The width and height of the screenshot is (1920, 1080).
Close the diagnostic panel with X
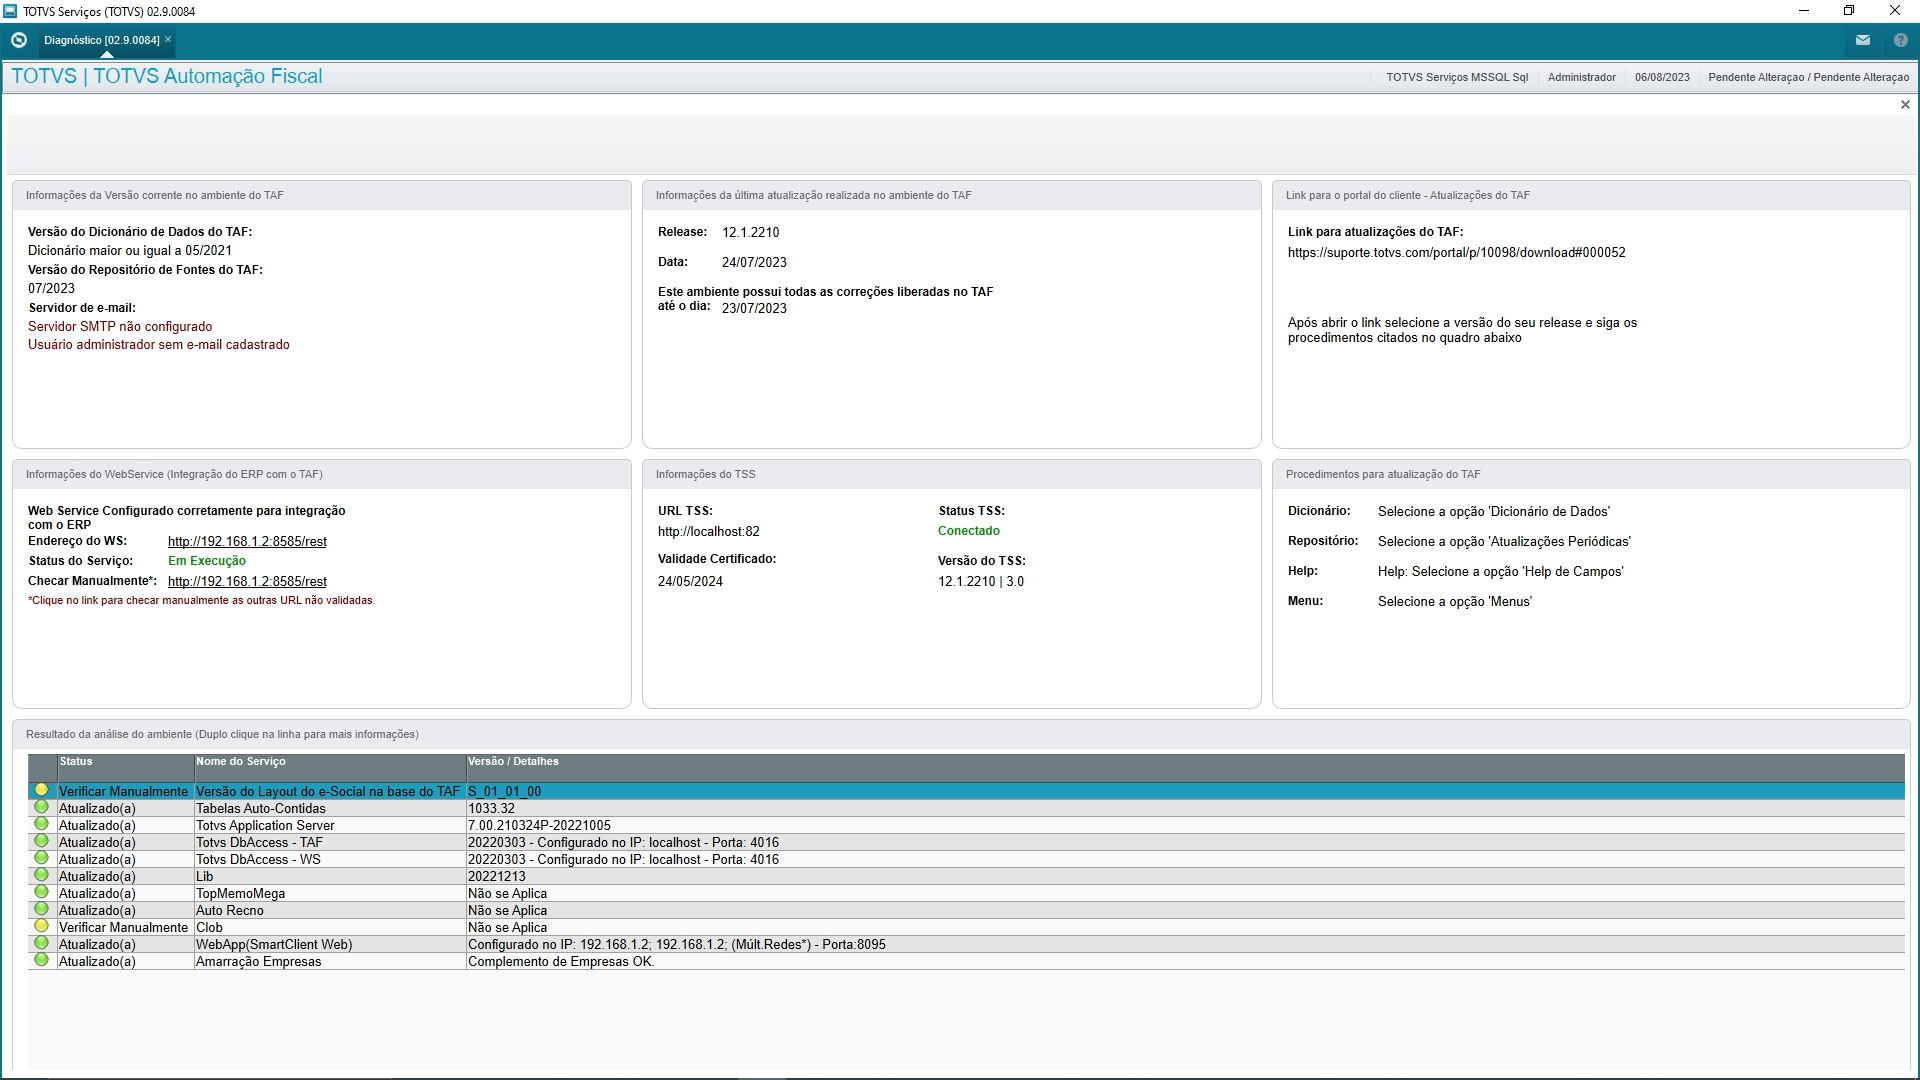click(1905, 105)
